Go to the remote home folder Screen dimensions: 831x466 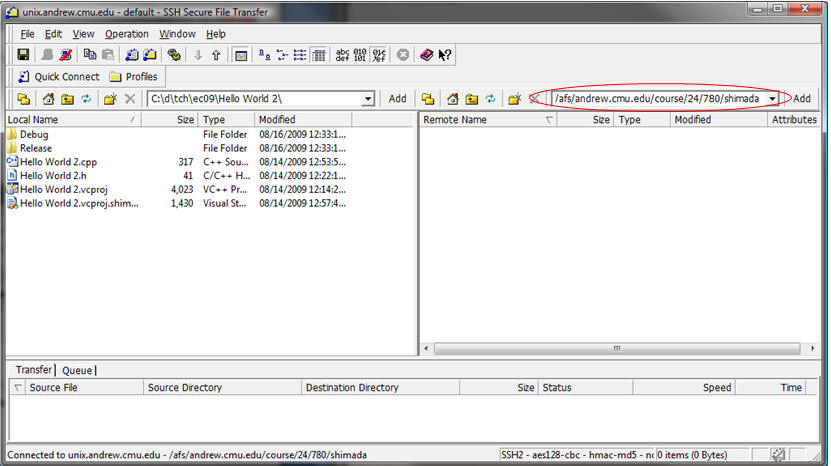tap(453, 99)
